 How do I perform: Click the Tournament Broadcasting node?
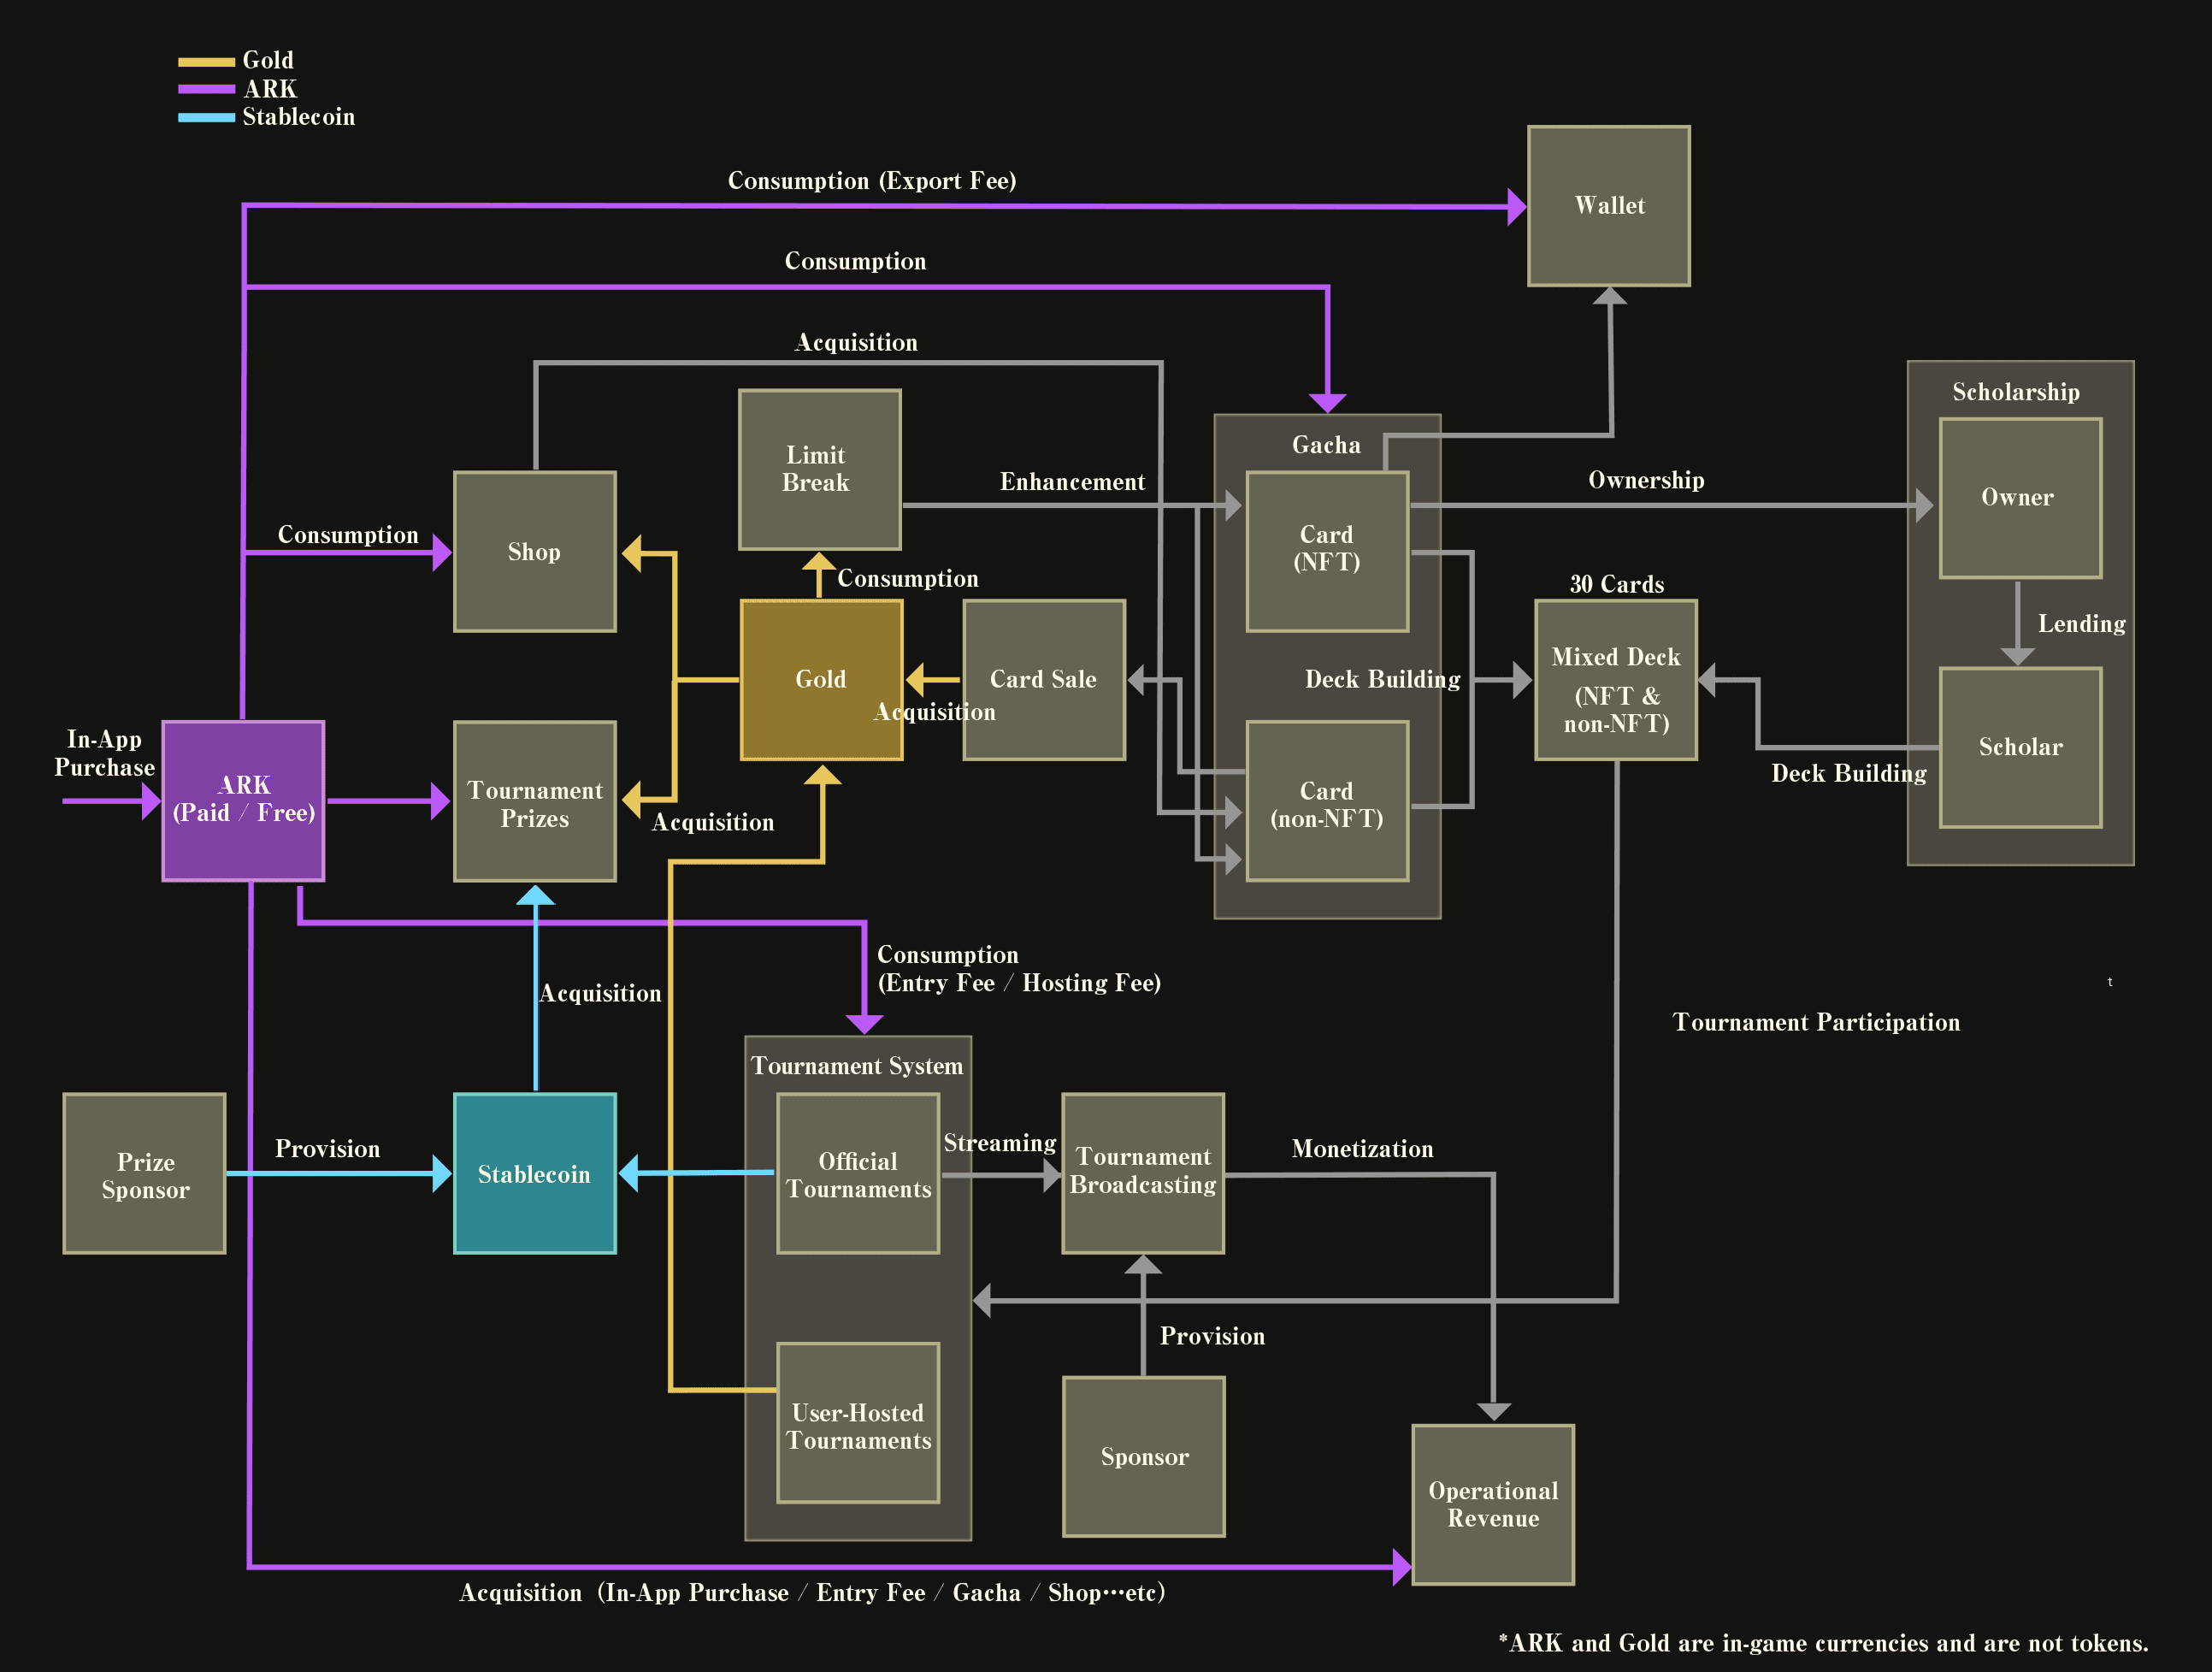(x=1143, y=1173)
